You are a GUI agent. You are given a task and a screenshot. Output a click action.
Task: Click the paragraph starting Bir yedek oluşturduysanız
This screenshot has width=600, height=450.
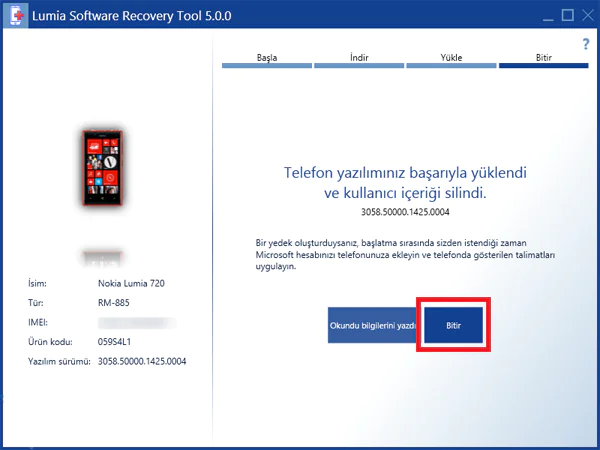coord(405,254)
